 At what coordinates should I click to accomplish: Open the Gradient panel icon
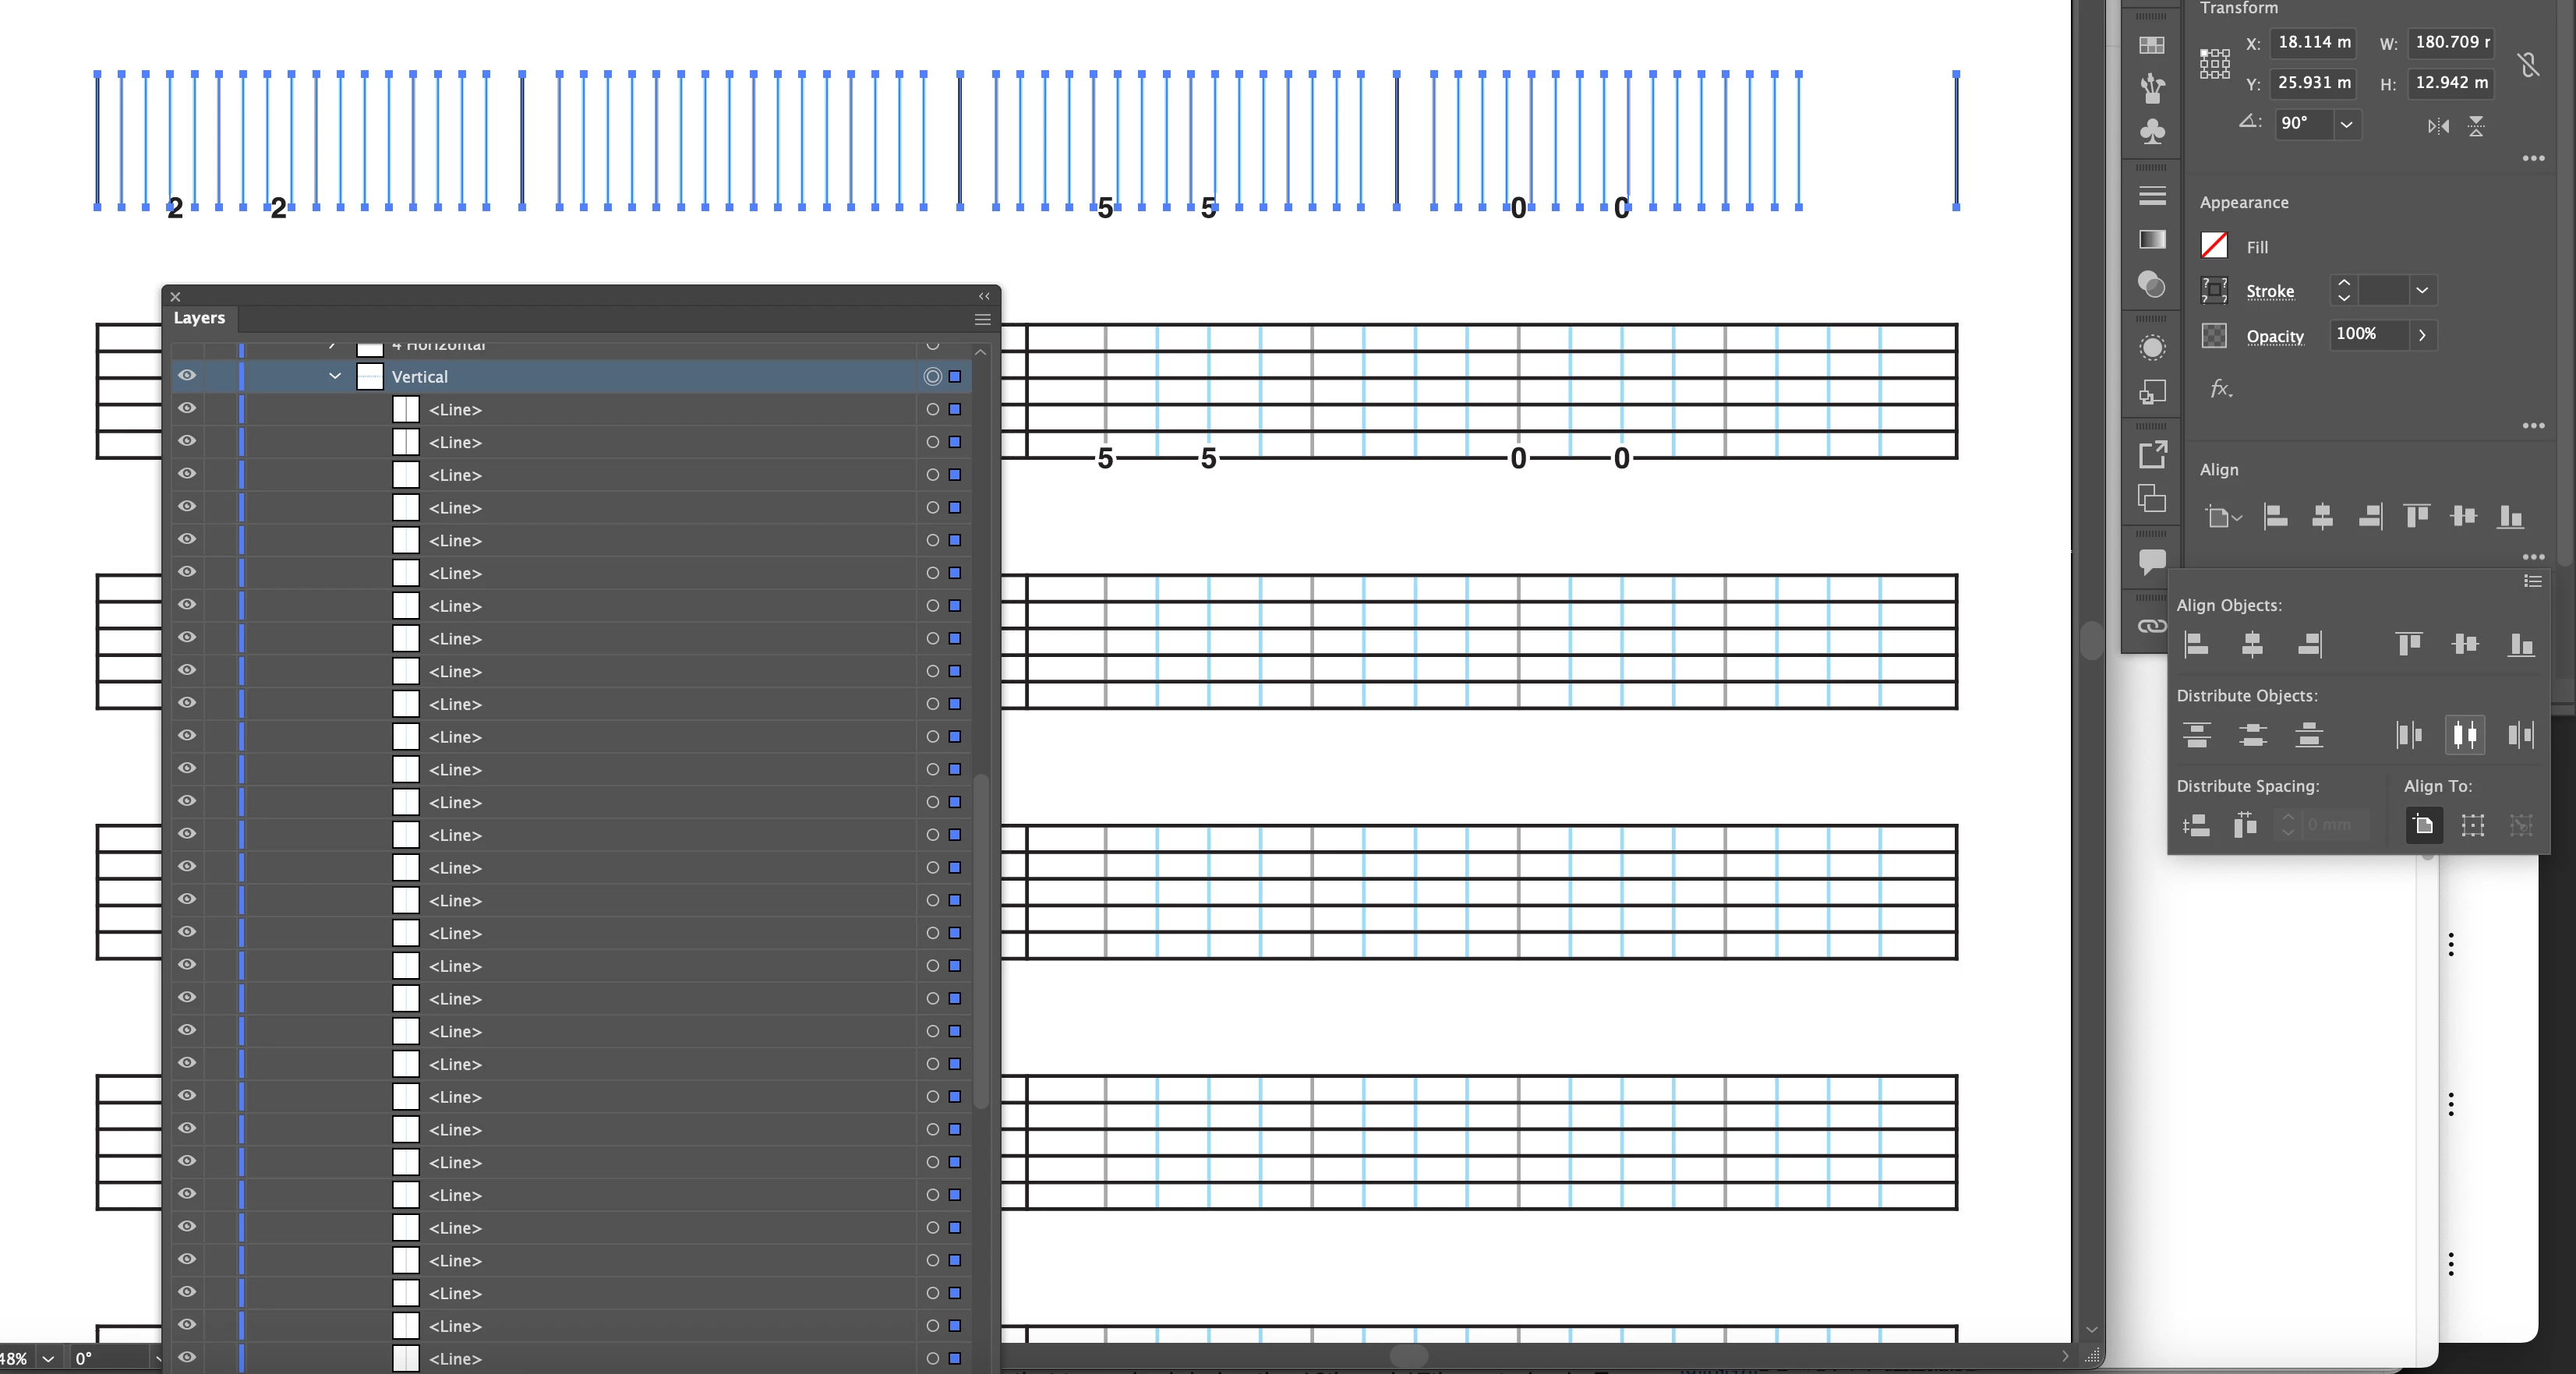[2152, 239]
